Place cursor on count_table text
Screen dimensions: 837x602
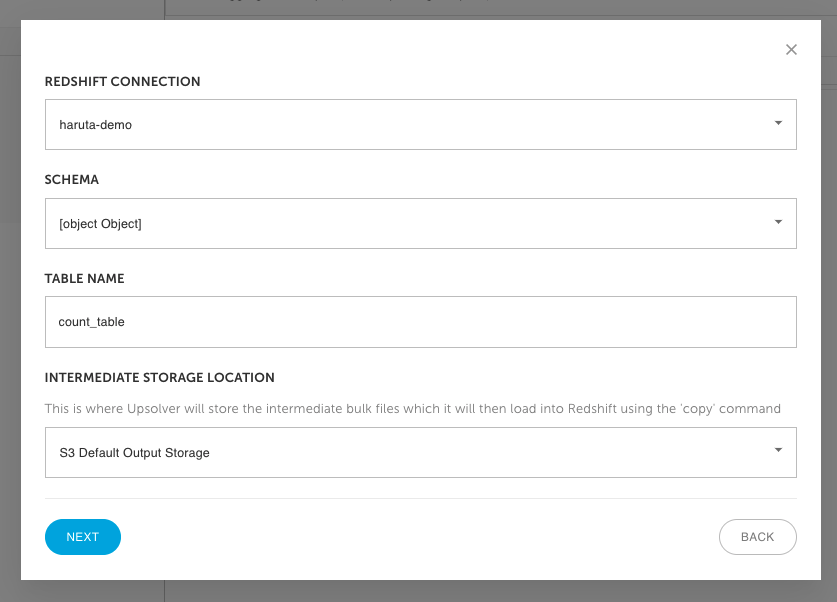(x=91, y=322)
